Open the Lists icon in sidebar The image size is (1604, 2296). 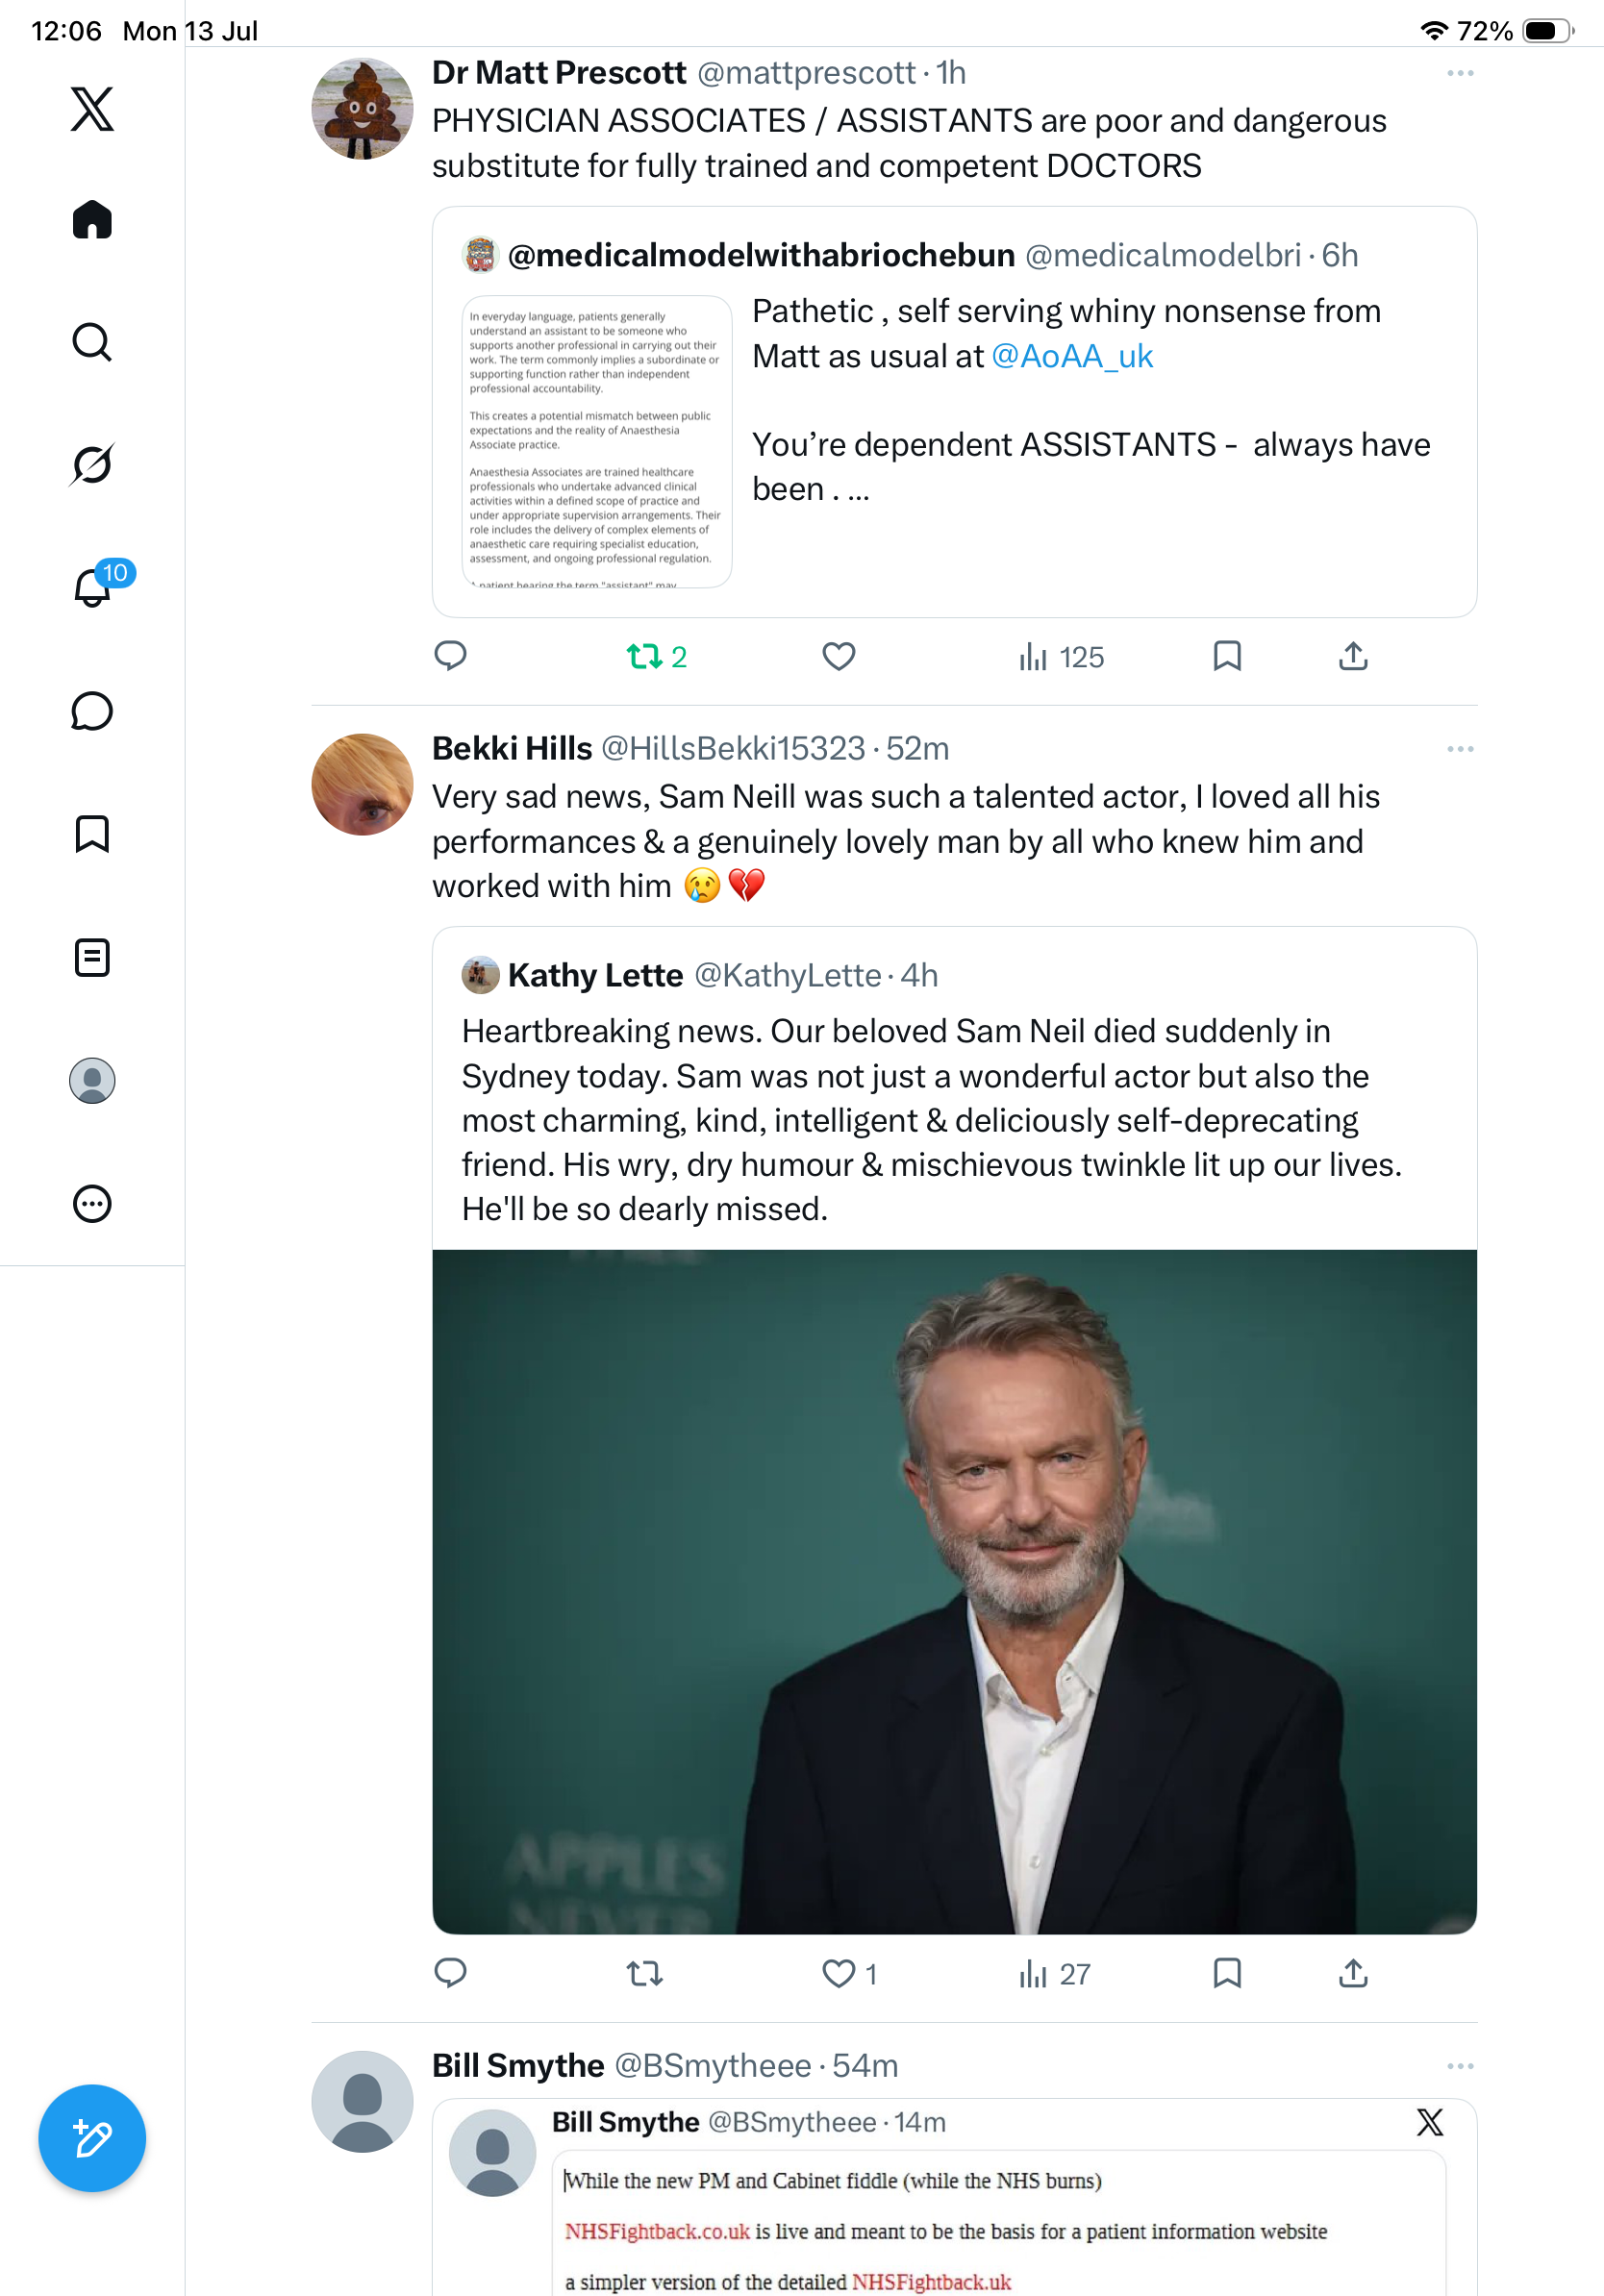[92, 957]
